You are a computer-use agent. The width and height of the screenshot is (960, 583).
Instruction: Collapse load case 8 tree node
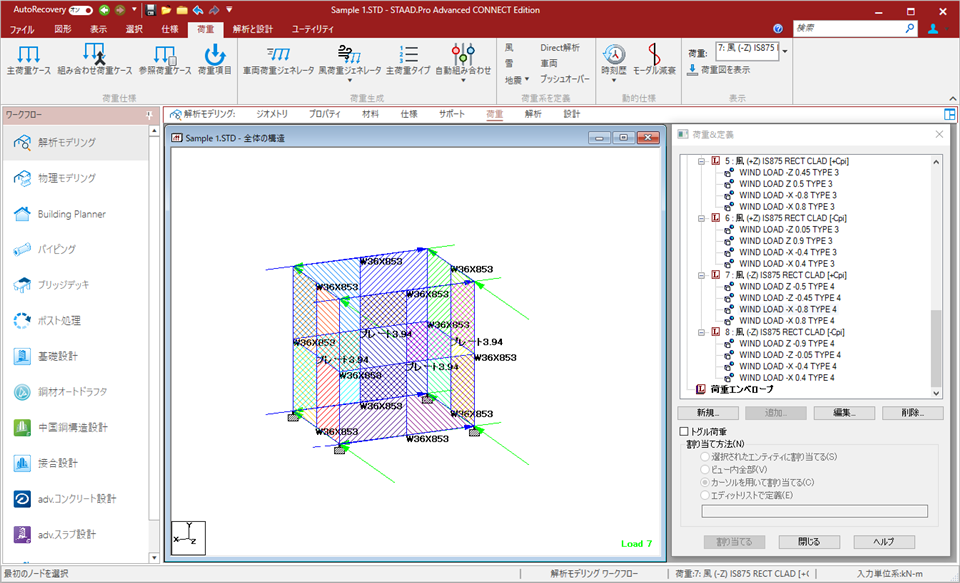702,332
